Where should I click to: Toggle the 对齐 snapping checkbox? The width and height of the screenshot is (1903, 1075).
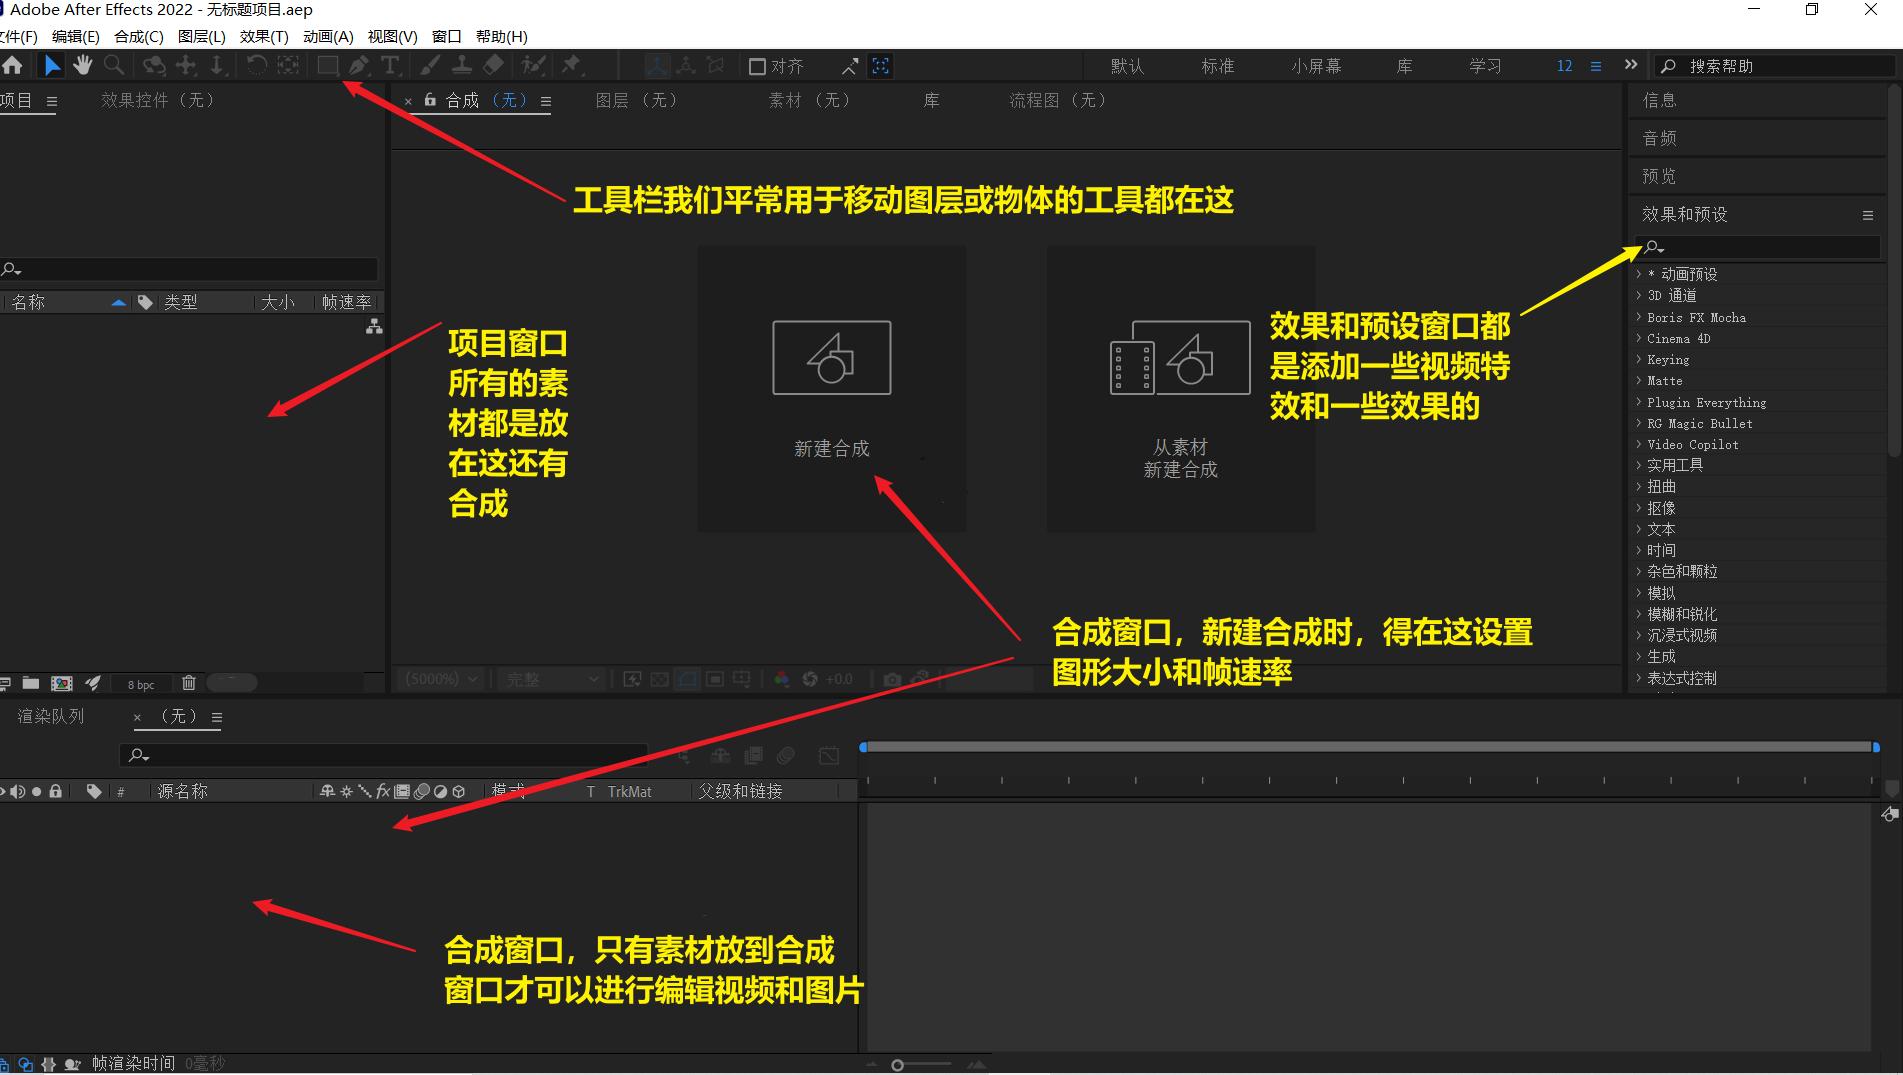pos(757,66)
